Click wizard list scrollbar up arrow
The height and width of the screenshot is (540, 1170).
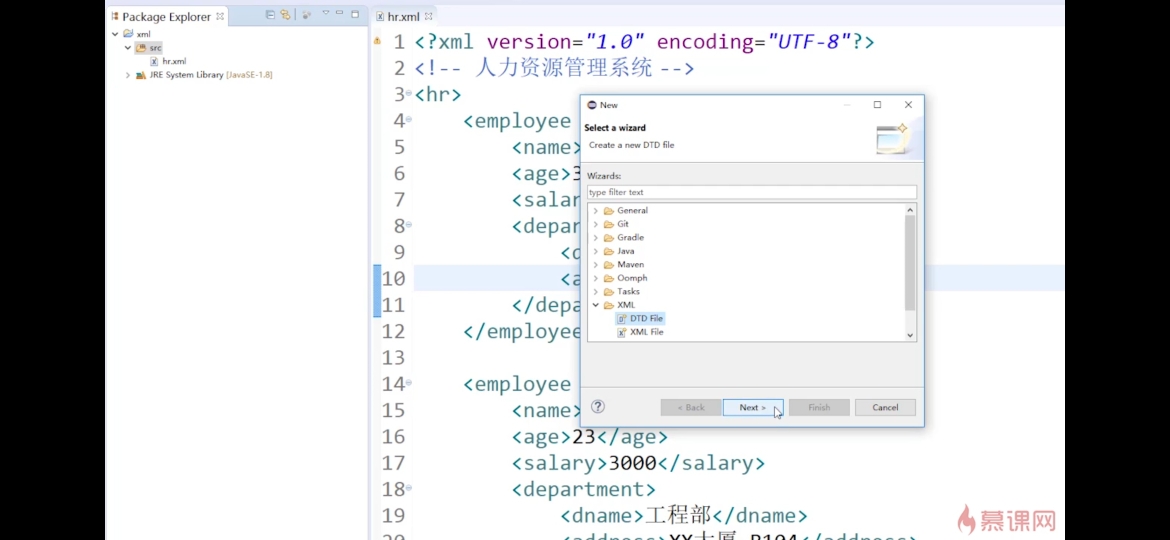click(x=910, y=210)
